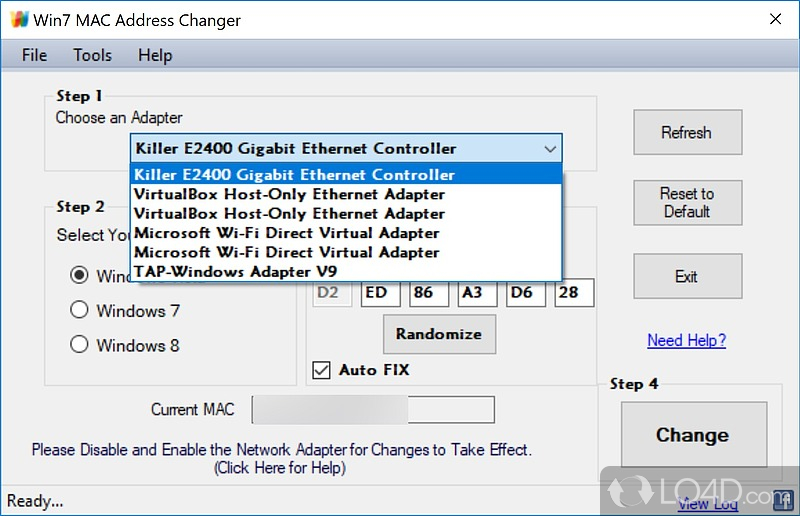Click the Current MAC display field
The width and height of the screenshot is (800, 516).
(373, 409)
